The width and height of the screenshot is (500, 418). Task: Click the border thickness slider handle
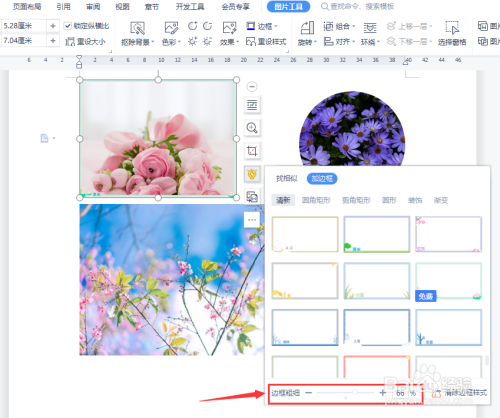[355, 393]
